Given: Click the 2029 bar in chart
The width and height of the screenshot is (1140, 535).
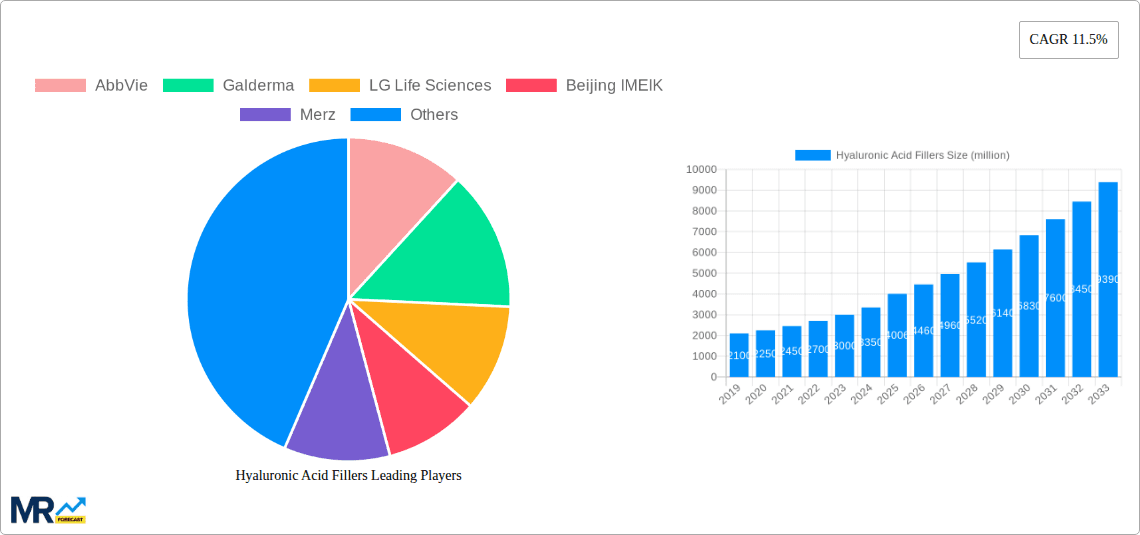Looking at the screenshot, I should point(1002,313).
